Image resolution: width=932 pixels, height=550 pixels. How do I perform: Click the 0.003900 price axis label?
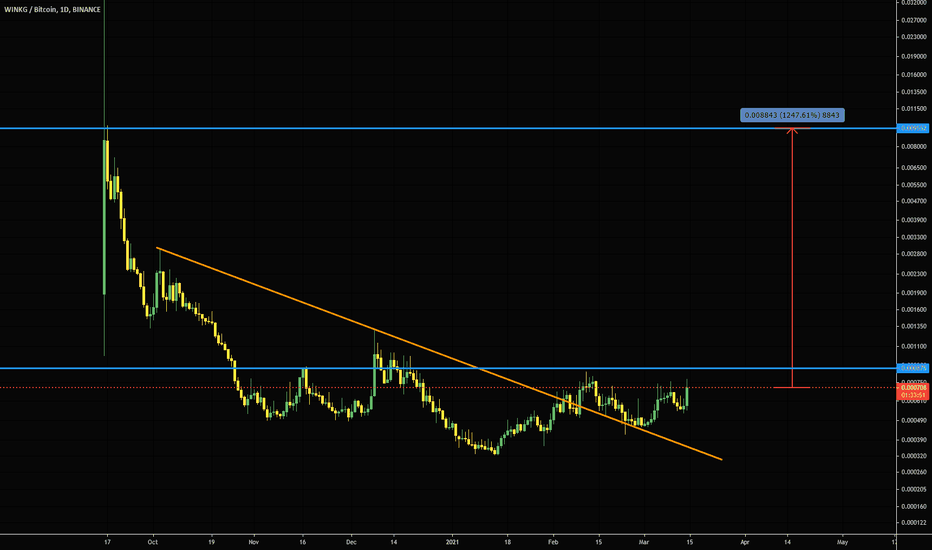coord(914,220)
